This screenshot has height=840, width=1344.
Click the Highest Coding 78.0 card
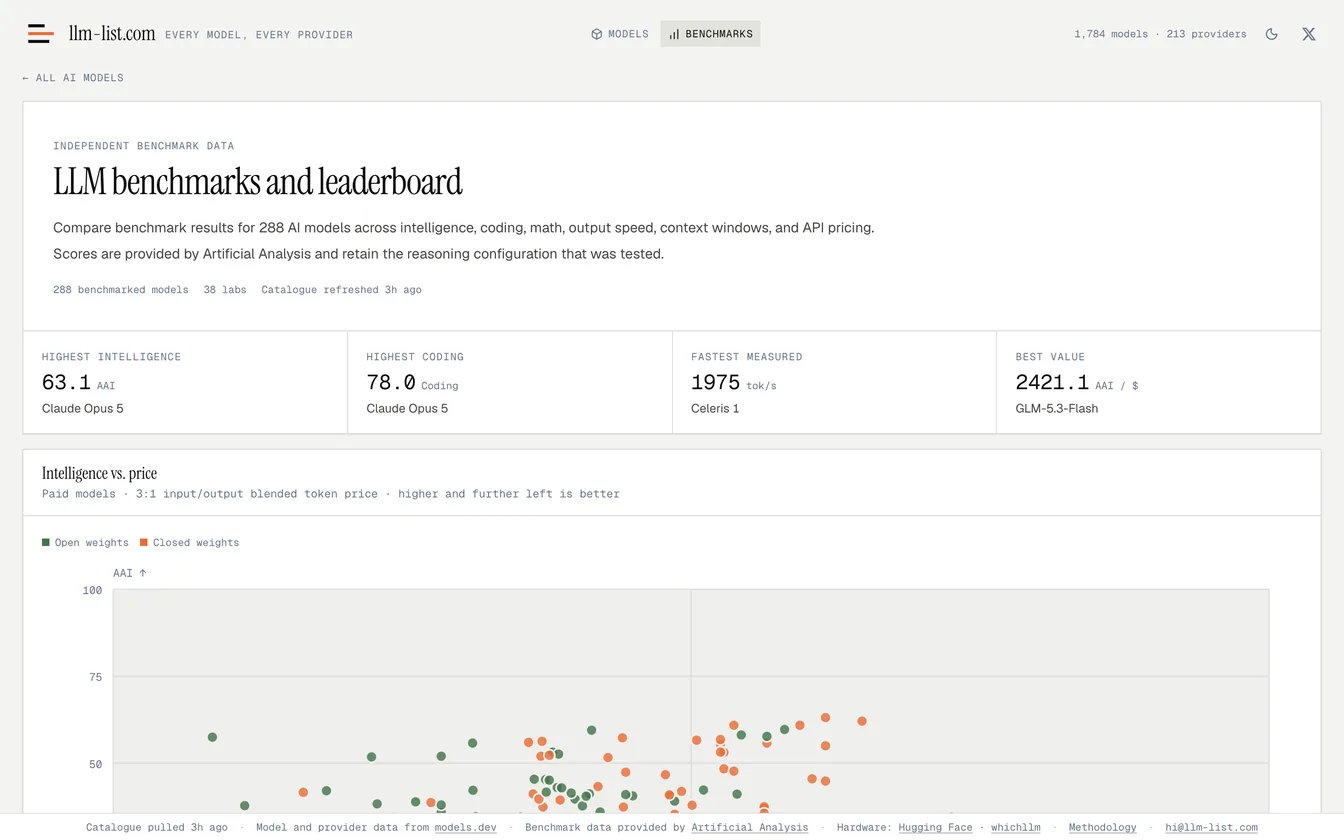click(x=510, y=382)
